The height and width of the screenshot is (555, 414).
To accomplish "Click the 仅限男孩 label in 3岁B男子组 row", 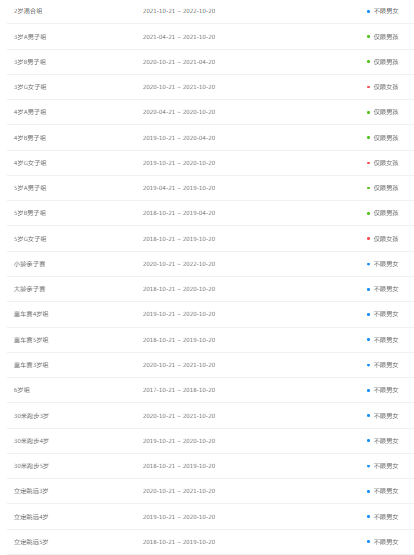I will tap(386, 62).
